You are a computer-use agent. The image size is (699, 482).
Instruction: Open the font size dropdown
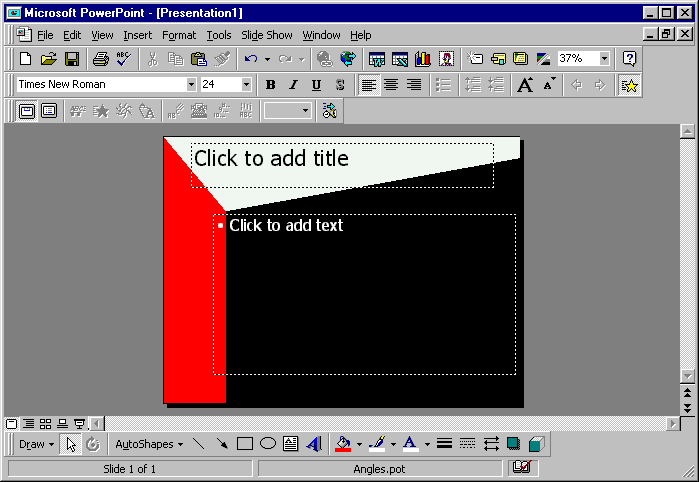[246, 85]
